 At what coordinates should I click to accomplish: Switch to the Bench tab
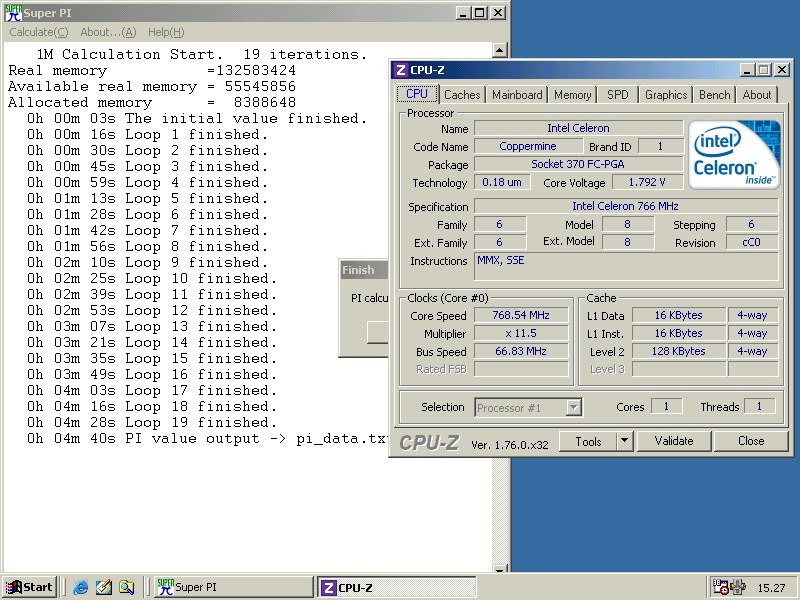(x=714, y=95)
